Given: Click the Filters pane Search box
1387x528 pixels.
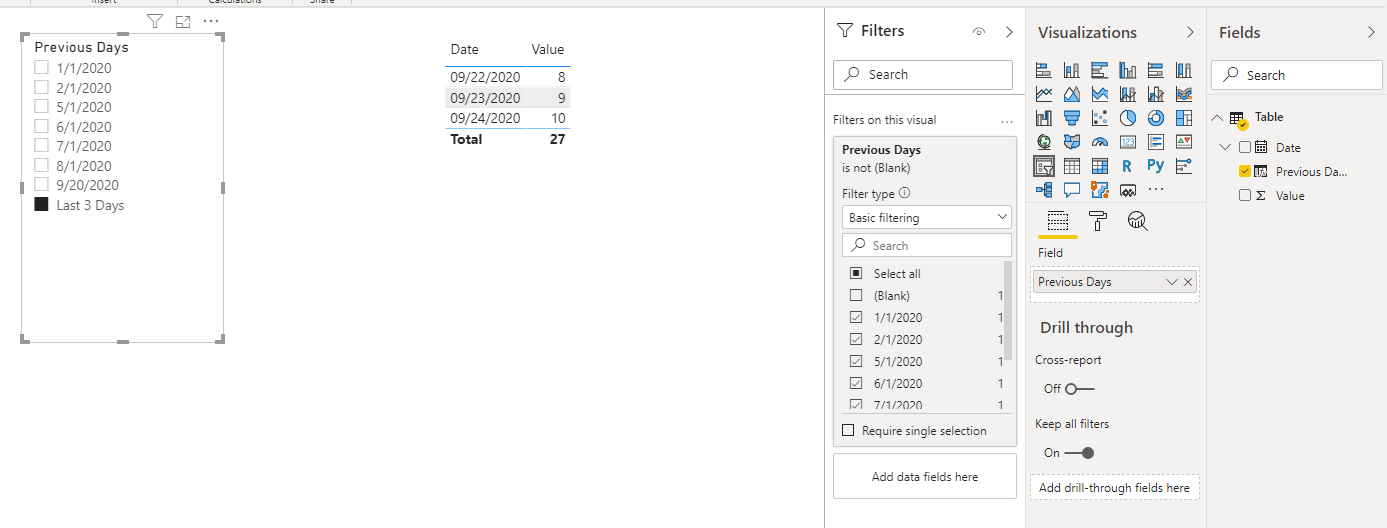Looking at the screenshot, I should click(922, 74).
